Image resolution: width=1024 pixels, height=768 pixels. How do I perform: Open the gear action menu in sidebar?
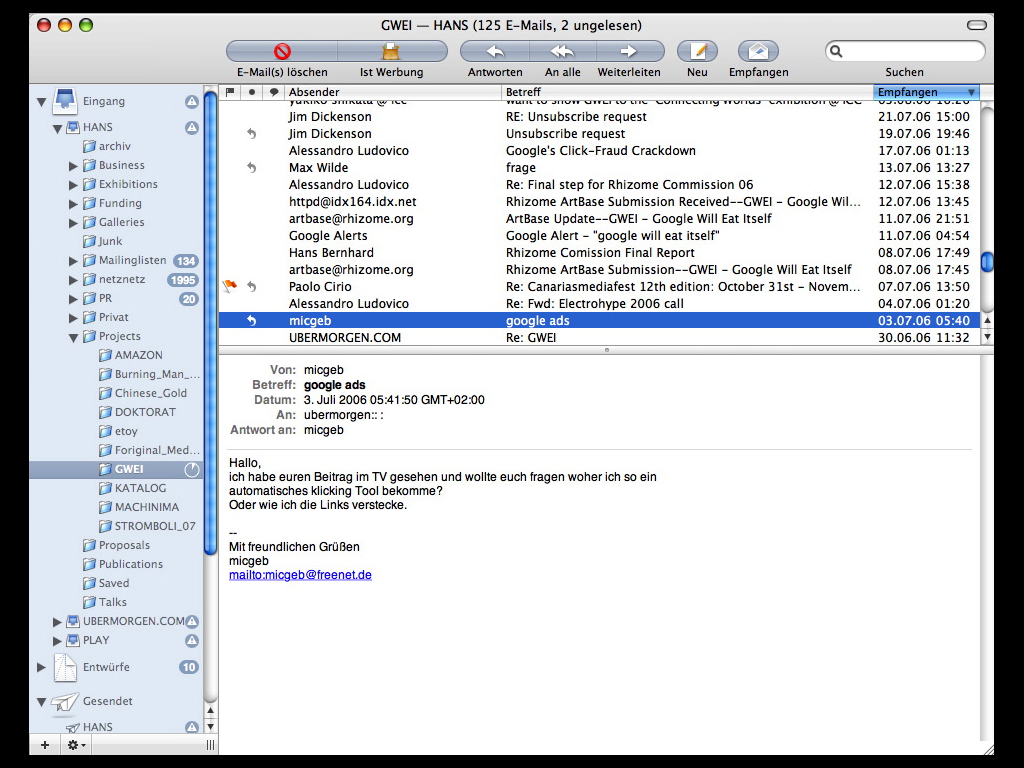[x=76, y=745]
